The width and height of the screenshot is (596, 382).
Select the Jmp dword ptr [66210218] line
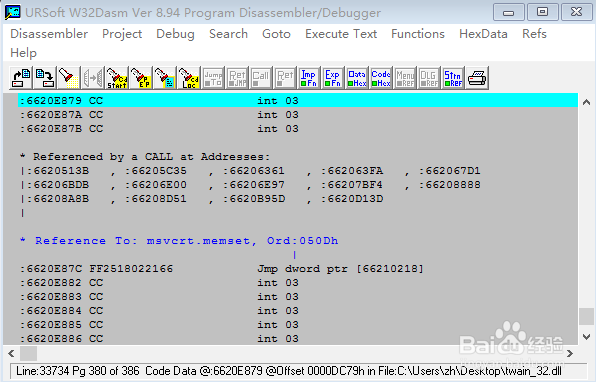coord(298,269)
